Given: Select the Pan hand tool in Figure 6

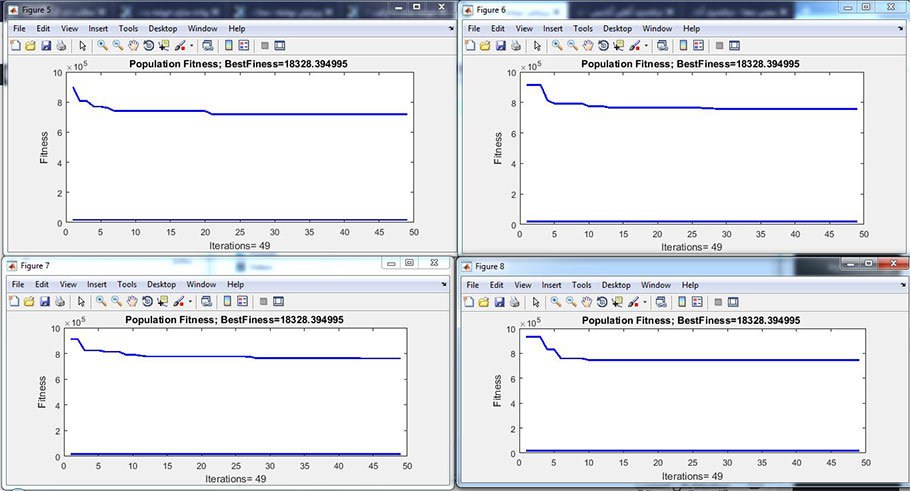Looking at the screenshot, I should pyautogui.click(x=587, y=45).
